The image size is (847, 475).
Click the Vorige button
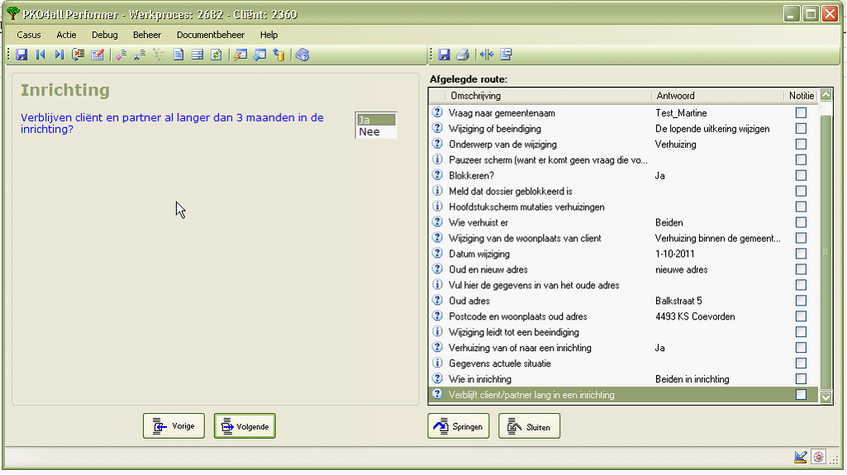(174, 426)
